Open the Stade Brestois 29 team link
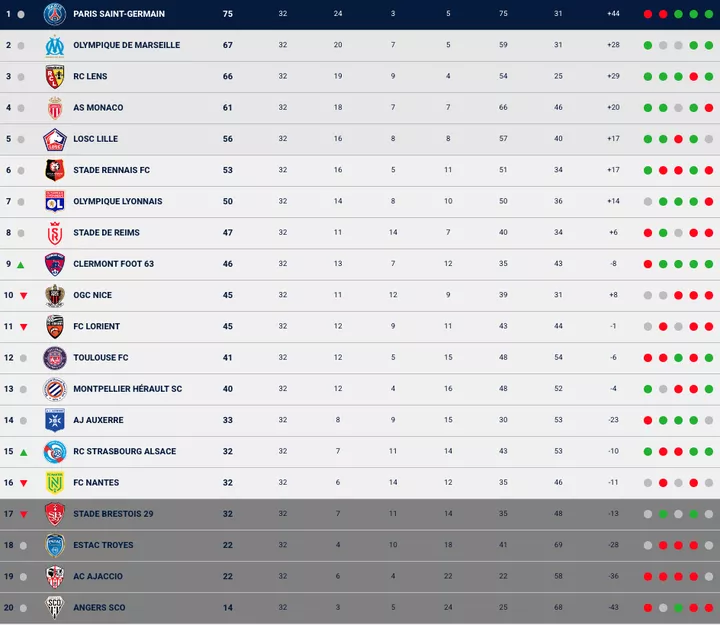720x625 pixels. pos(113,514)
